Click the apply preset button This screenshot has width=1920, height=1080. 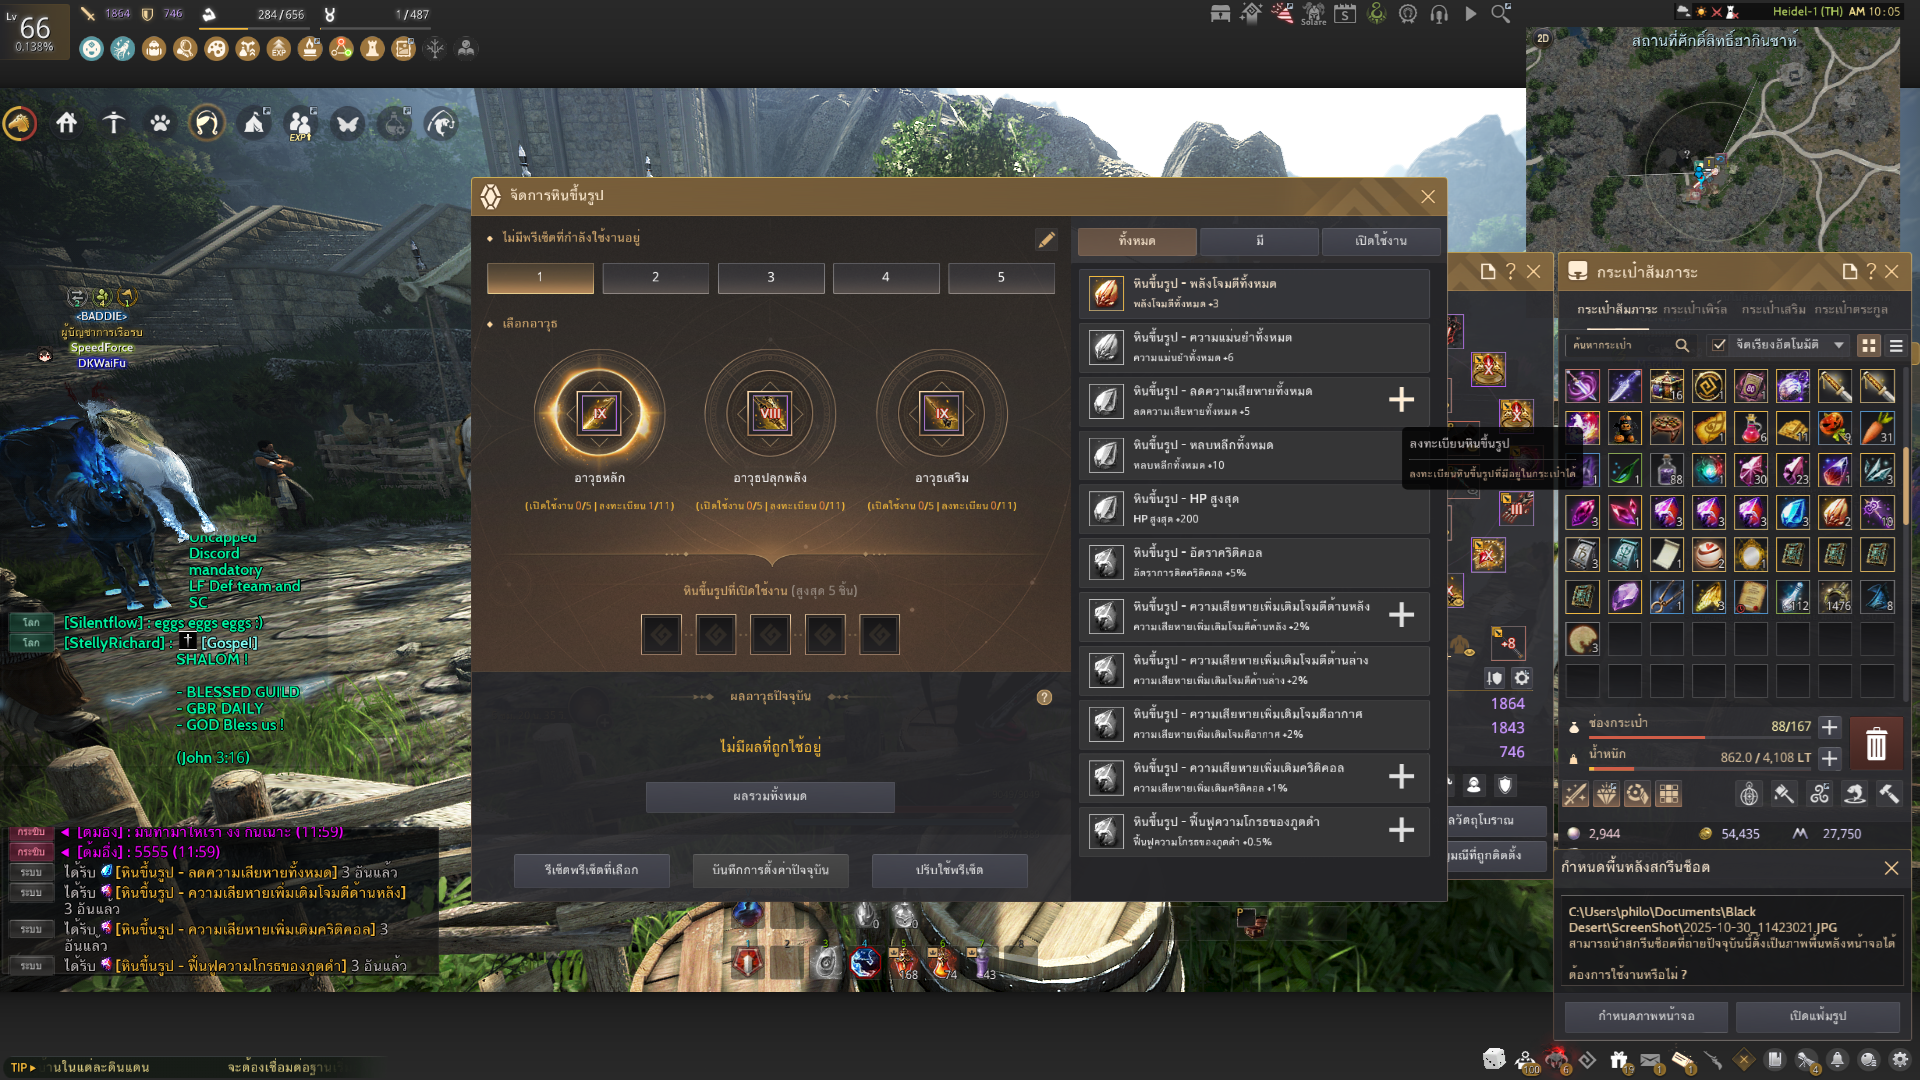click(949, 870)
